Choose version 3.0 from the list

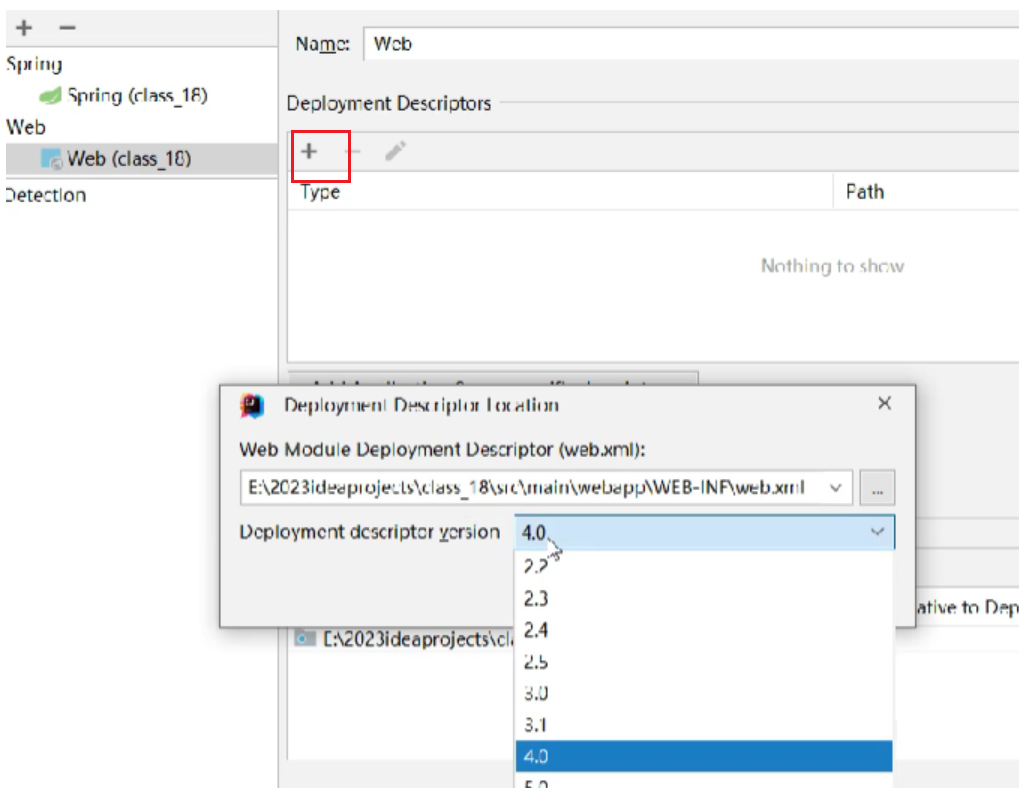point(704,693)
